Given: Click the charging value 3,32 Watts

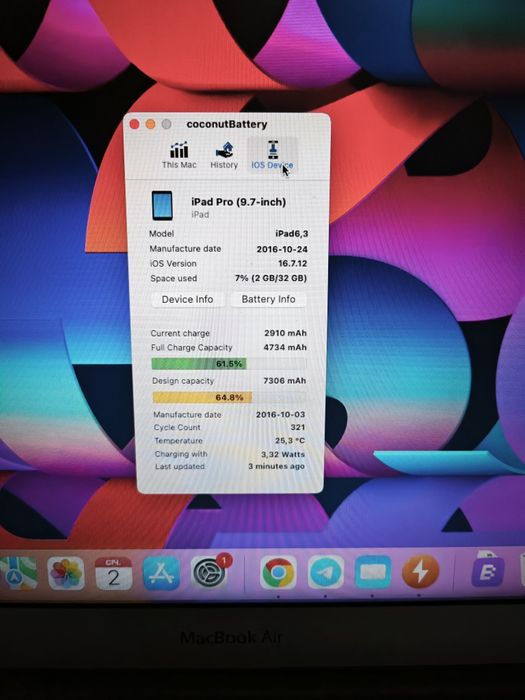Looking at the screenshot, I should point(283,454).
